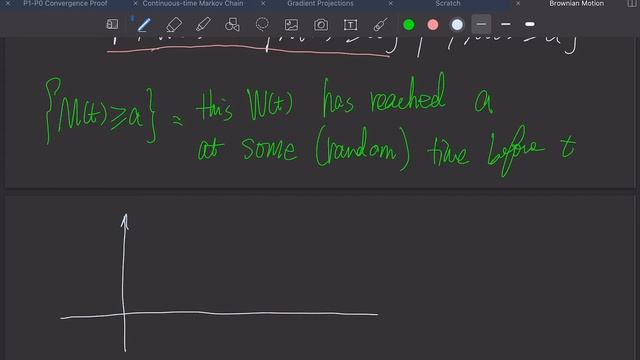Choose the green pen color

pyautogui.click(x=409, y=24)
